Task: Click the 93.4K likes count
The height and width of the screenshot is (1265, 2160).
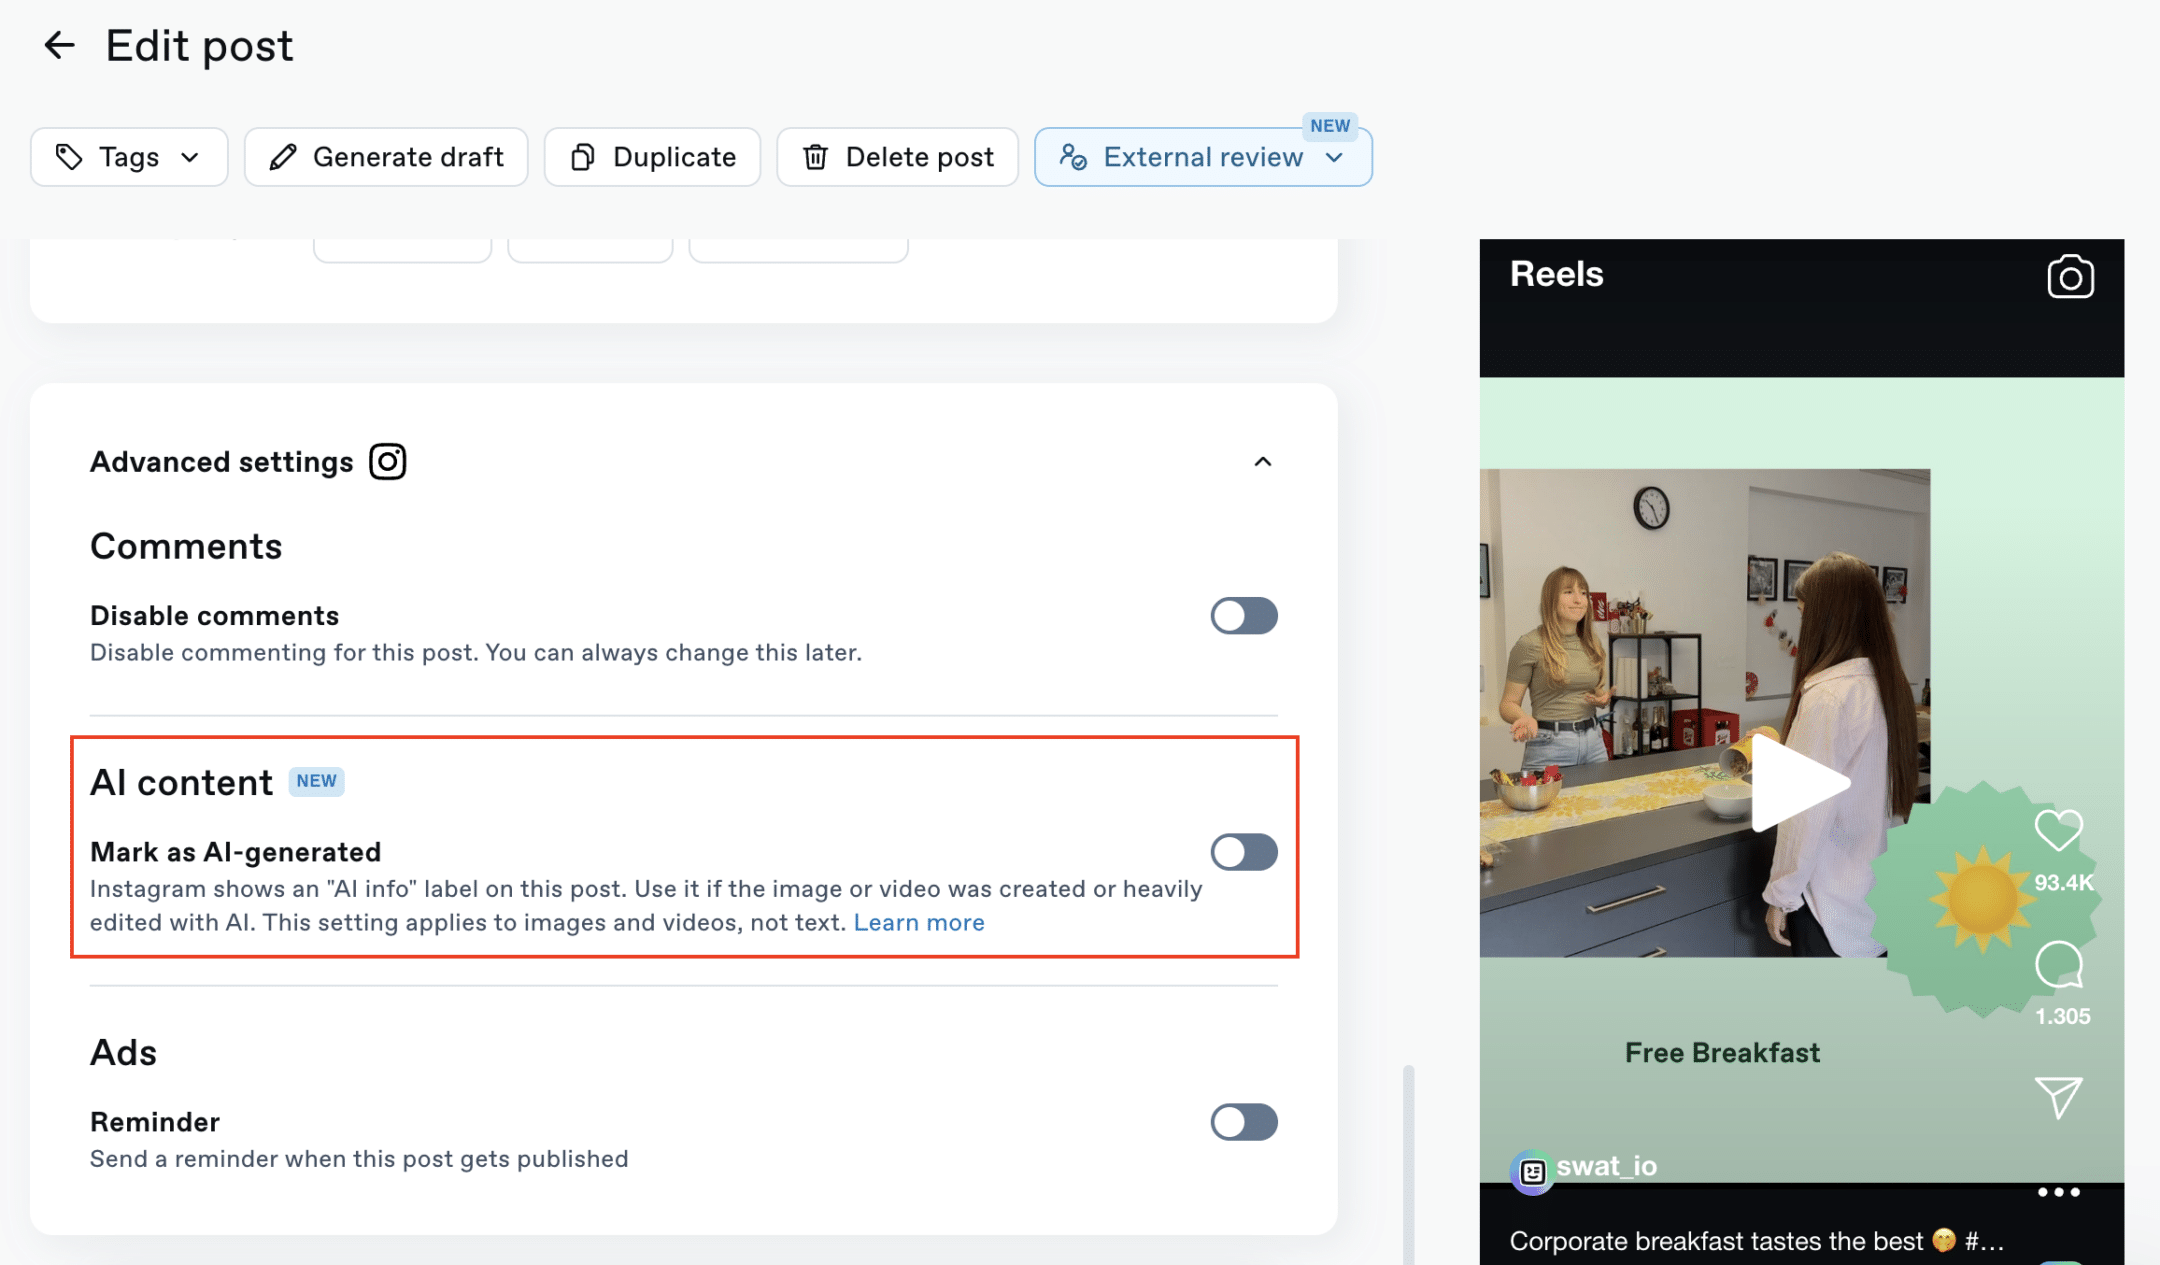Action: pos(2063,883)
